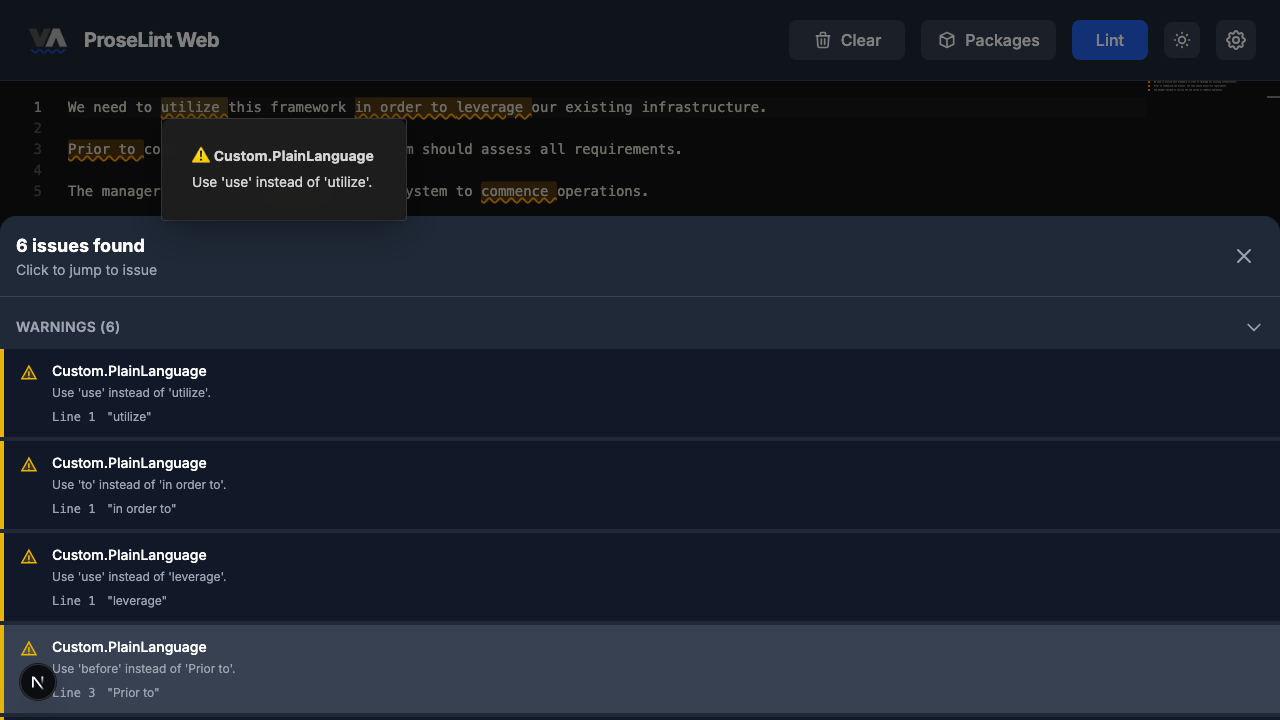Click the trash icon on the Clear button
The image size is (1280, 720).
click(x=822, y=40)
